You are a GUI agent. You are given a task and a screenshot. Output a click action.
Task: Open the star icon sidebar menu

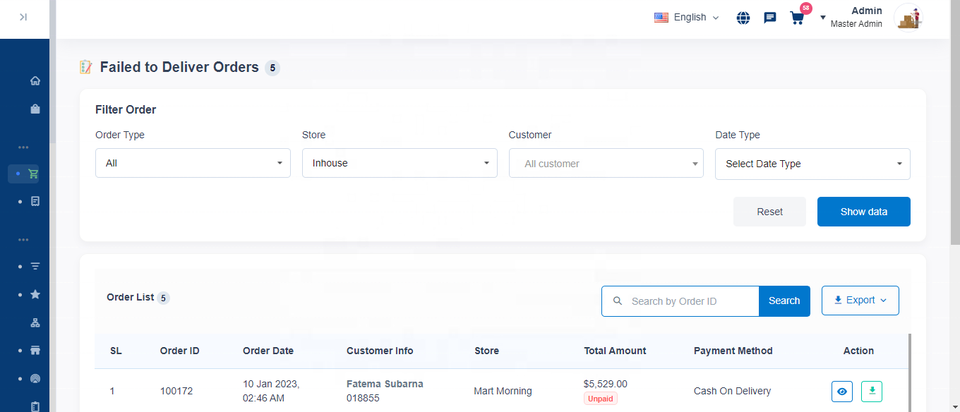pyautogui.click(x=35, y=295)
